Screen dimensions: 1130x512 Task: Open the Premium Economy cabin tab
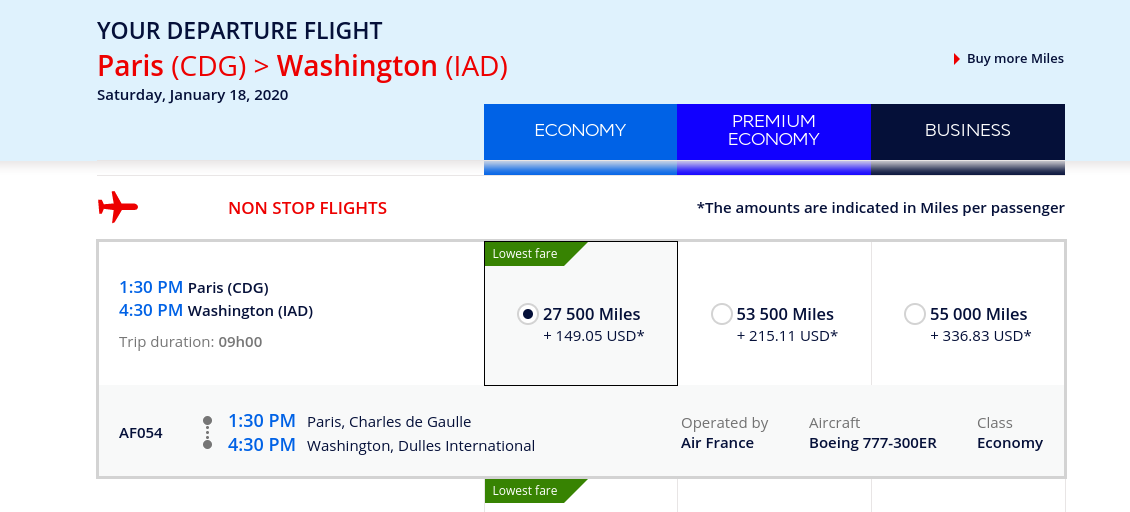[x=773, y=131]
